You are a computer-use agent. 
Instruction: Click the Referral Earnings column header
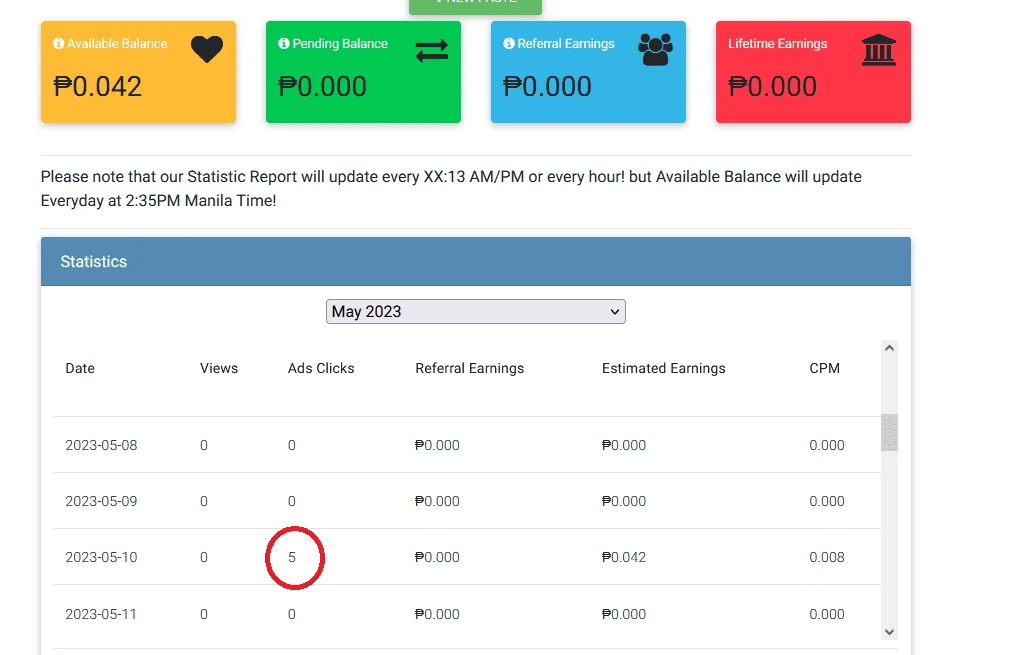pos(469,368)
